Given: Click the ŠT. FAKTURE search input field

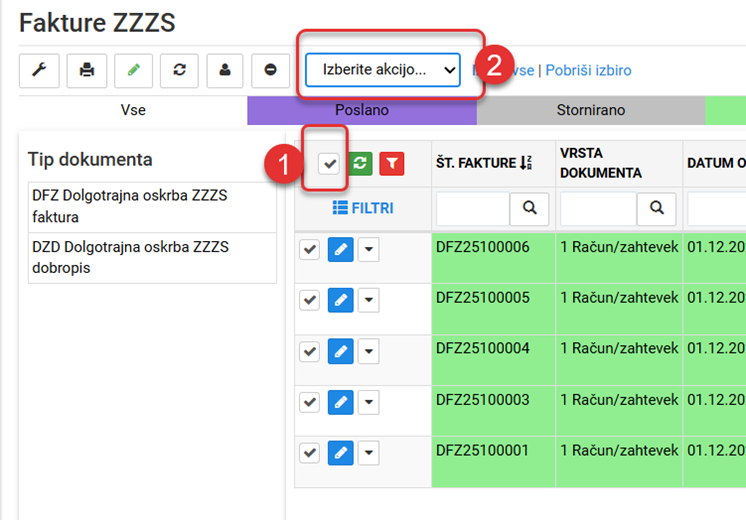Looking at the screenshot, I should [472, 208].
